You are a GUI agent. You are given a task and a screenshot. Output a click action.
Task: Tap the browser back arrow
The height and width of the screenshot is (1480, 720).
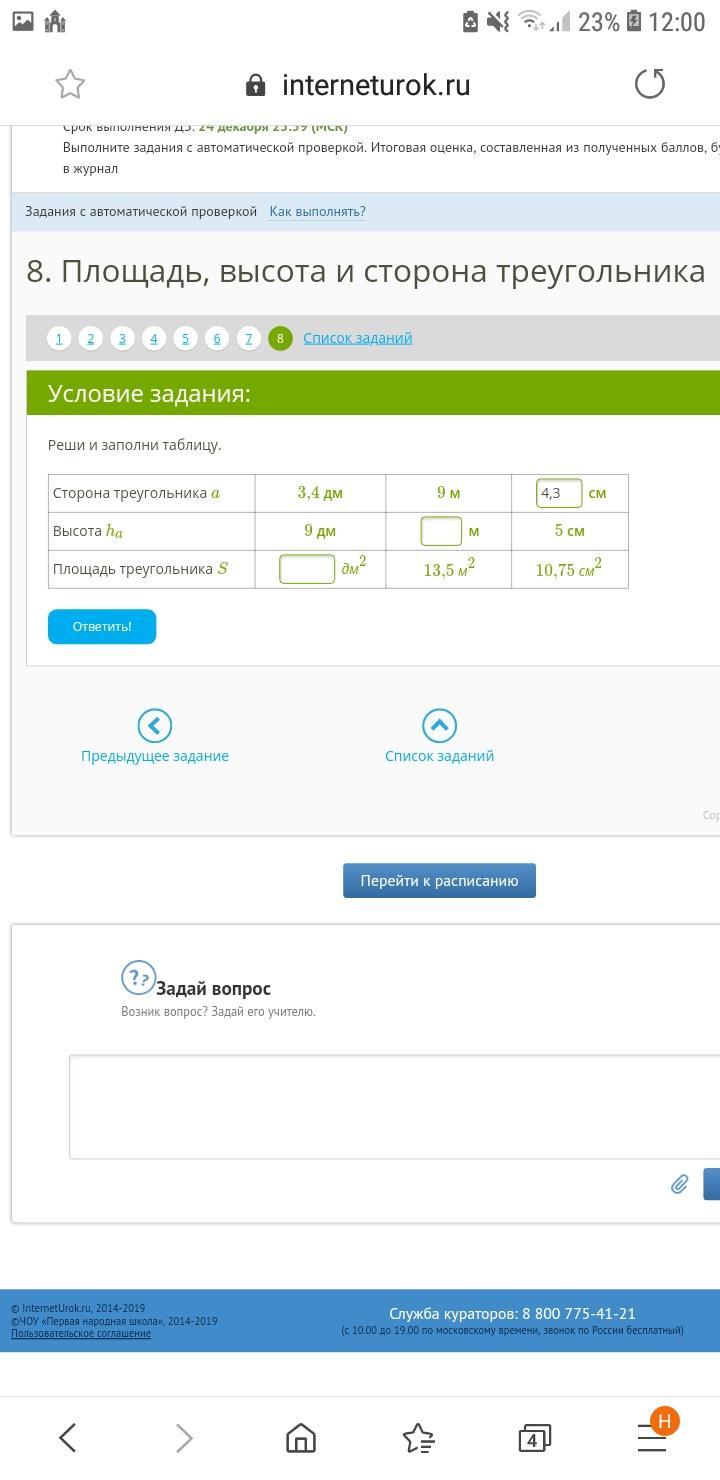tap(68, 1438)
